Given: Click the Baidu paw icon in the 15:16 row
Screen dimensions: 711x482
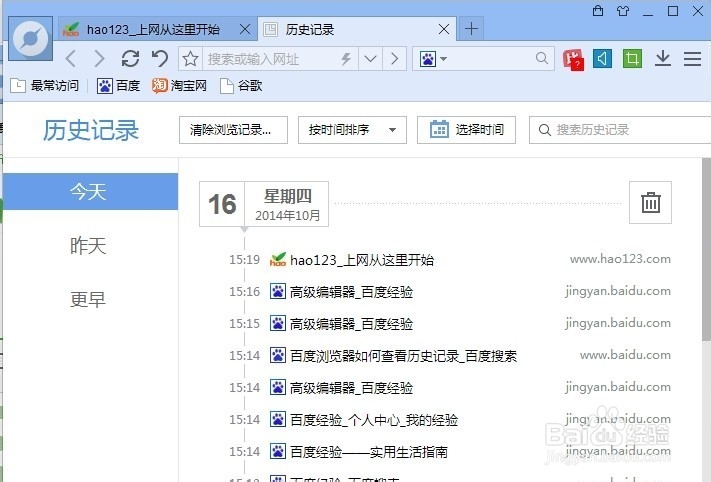Looking at the screenshot, I should [x=278, y=291].
